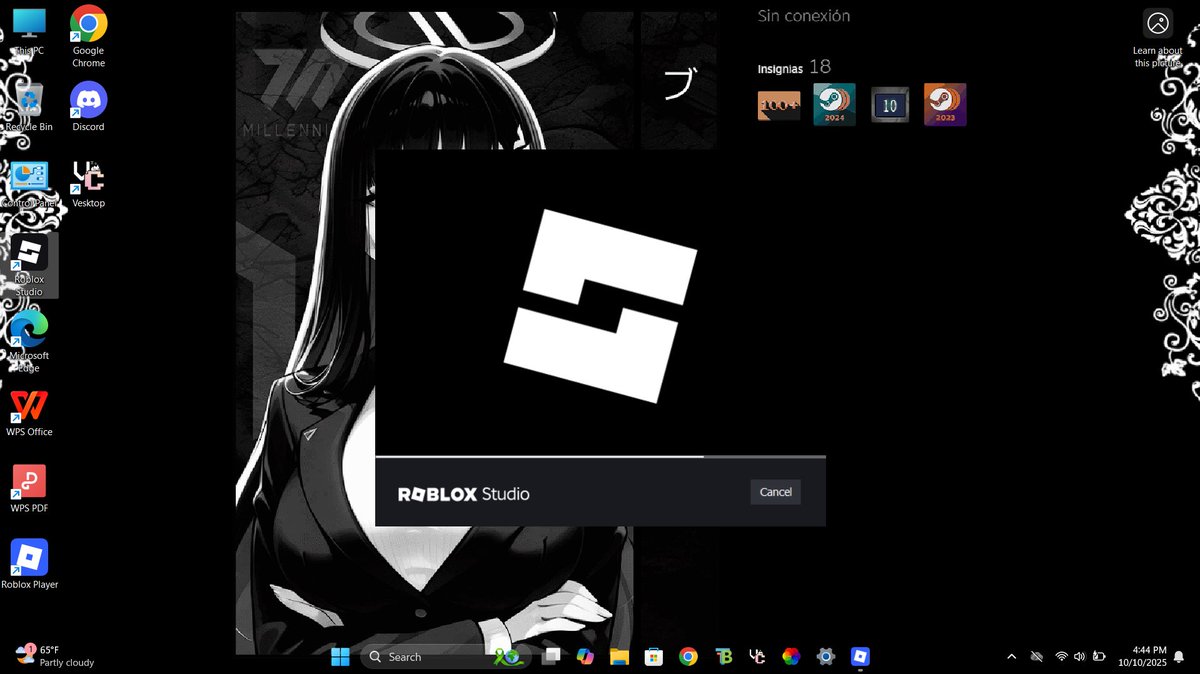1200x674 pixels.
Task: Click the Wi-Fi network tray icon
Action: (1061, 657)
